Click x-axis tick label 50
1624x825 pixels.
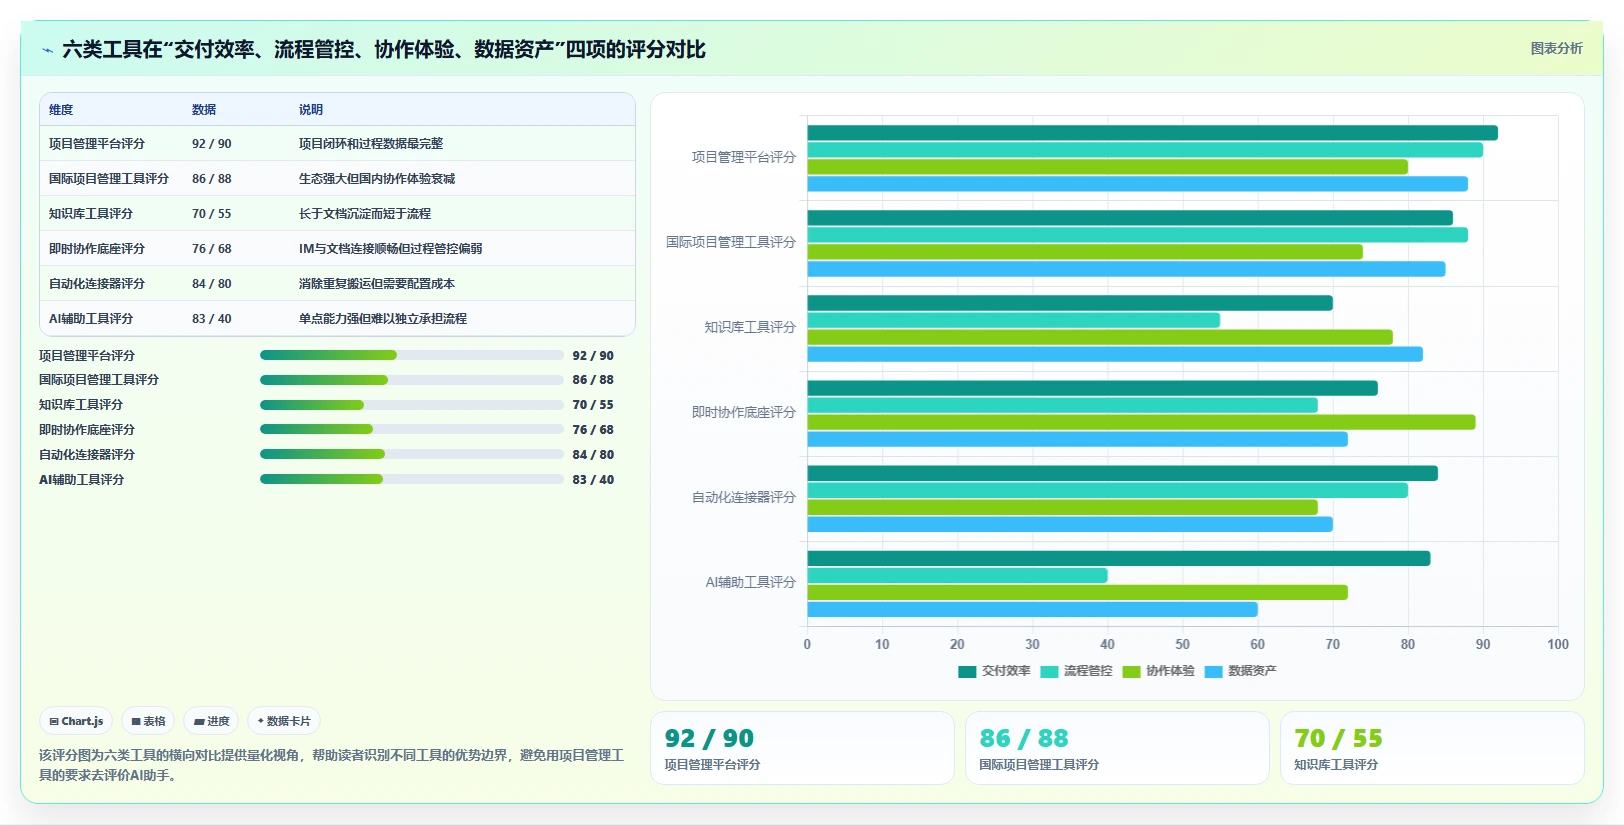coord(1182,645)
